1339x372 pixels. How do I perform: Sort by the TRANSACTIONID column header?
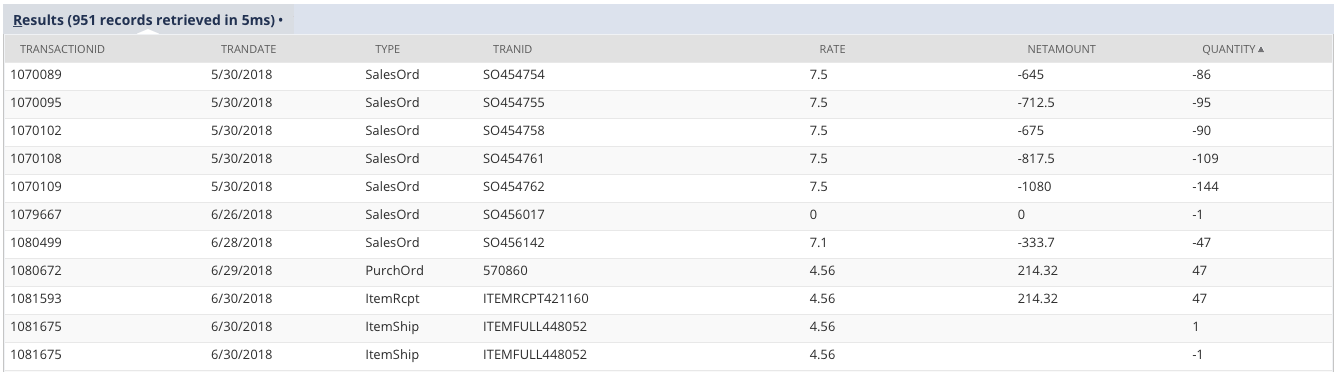63,48
